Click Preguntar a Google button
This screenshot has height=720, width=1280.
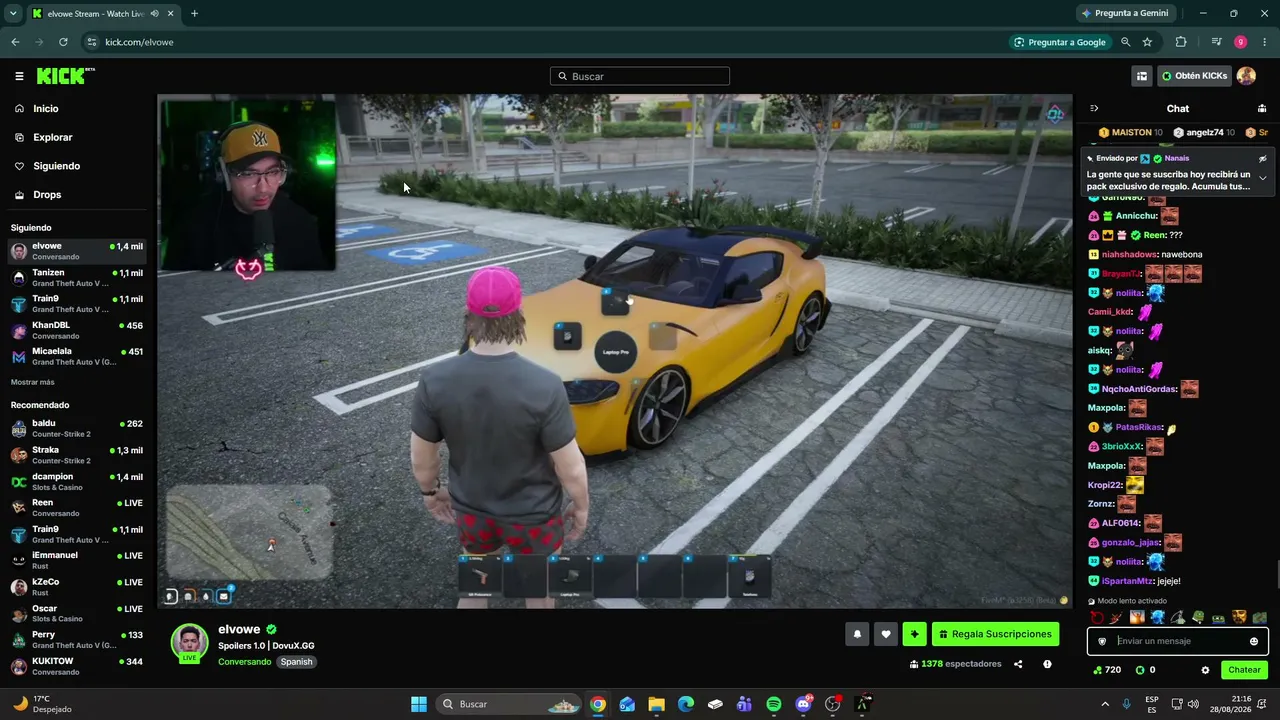(x=1060, y=42)
